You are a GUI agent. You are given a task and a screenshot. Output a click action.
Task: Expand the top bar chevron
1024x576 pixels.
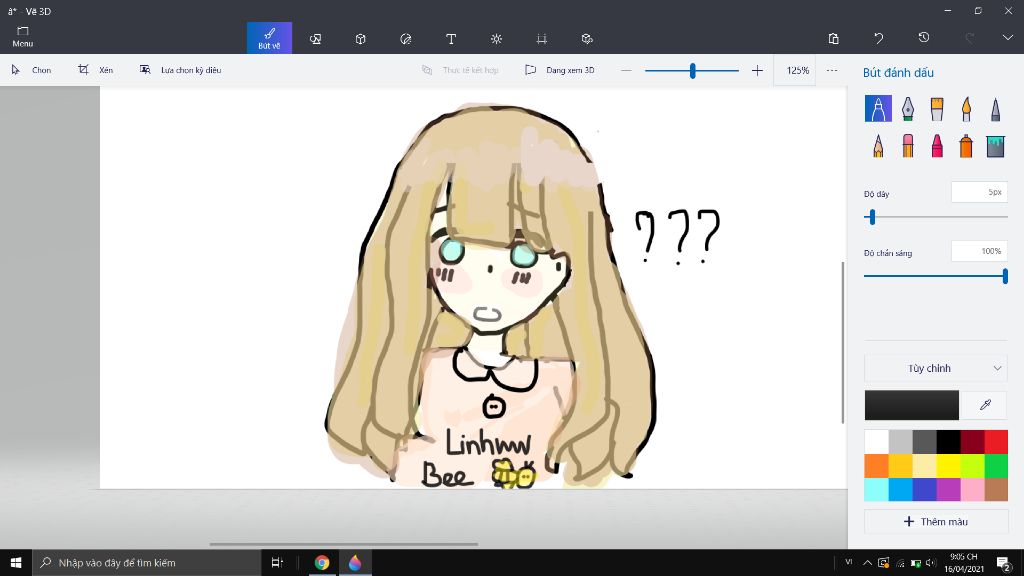click(x=1008, y=38)
